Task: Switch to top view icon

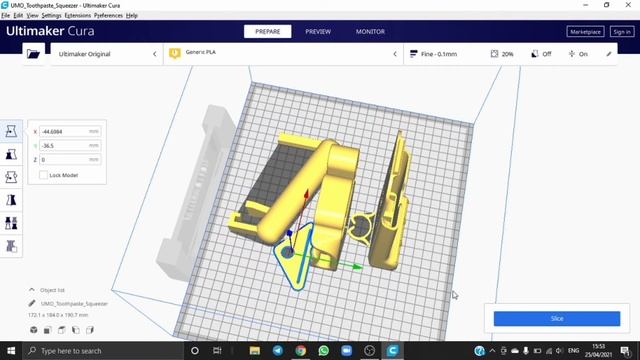Action: click(x=62, y=330)
